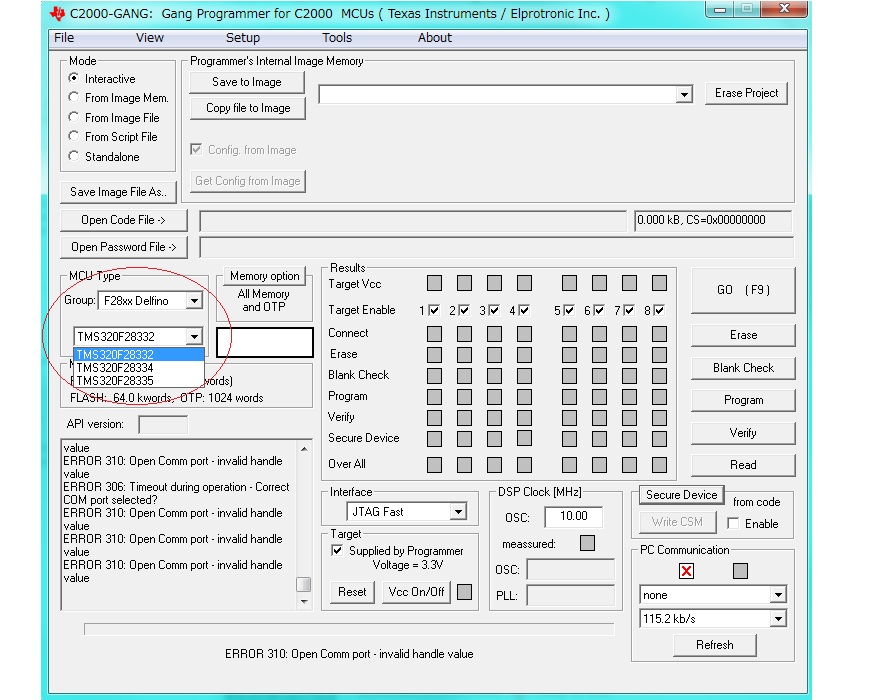Screen dimensions: 869x700
Task: Toggle Target Enable checkbox 4
Action: click(524, 310)
